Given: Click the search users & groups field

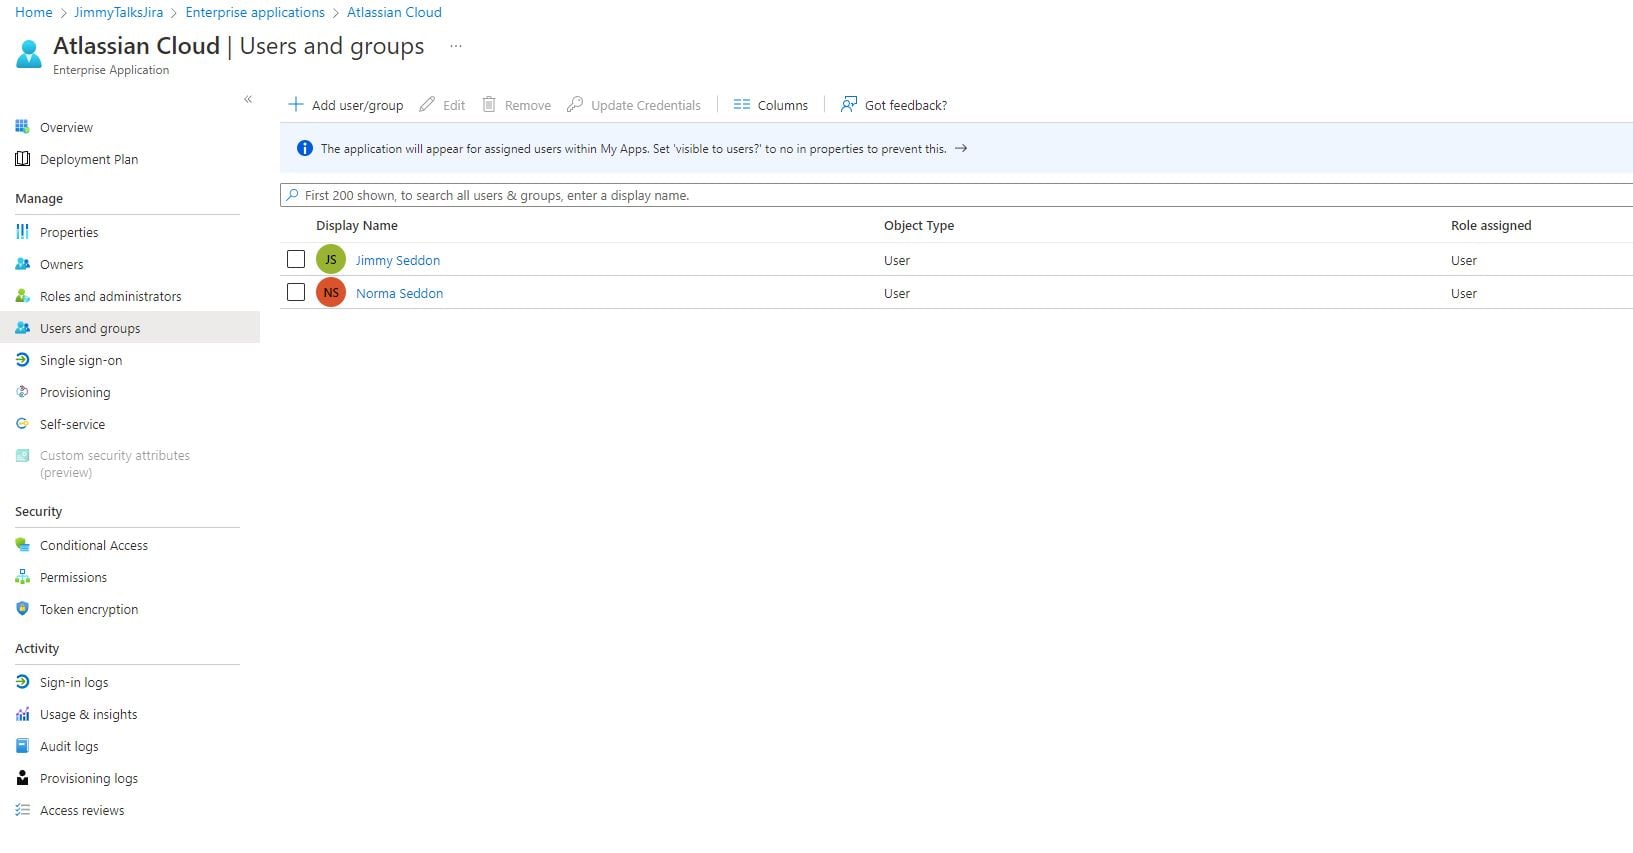Looking at the screenshot, I should pyautogui.click(x=956, y=195).
